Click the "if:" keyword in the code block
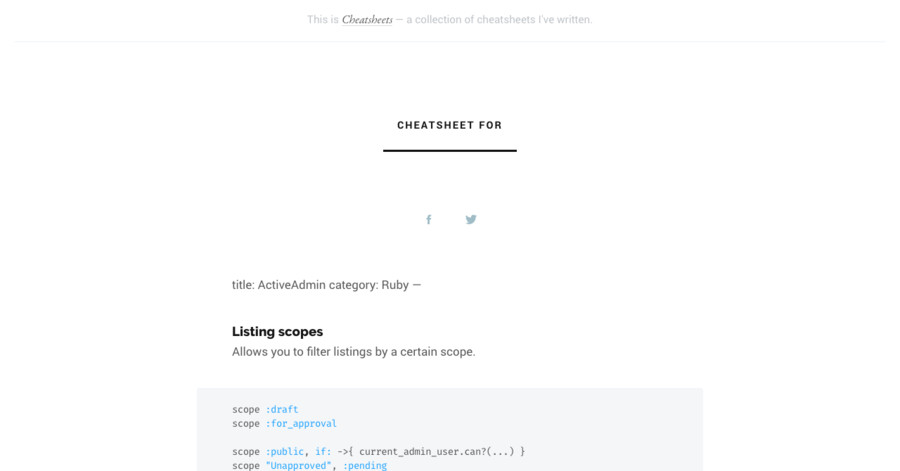The image size is (900, 471). 323,451
